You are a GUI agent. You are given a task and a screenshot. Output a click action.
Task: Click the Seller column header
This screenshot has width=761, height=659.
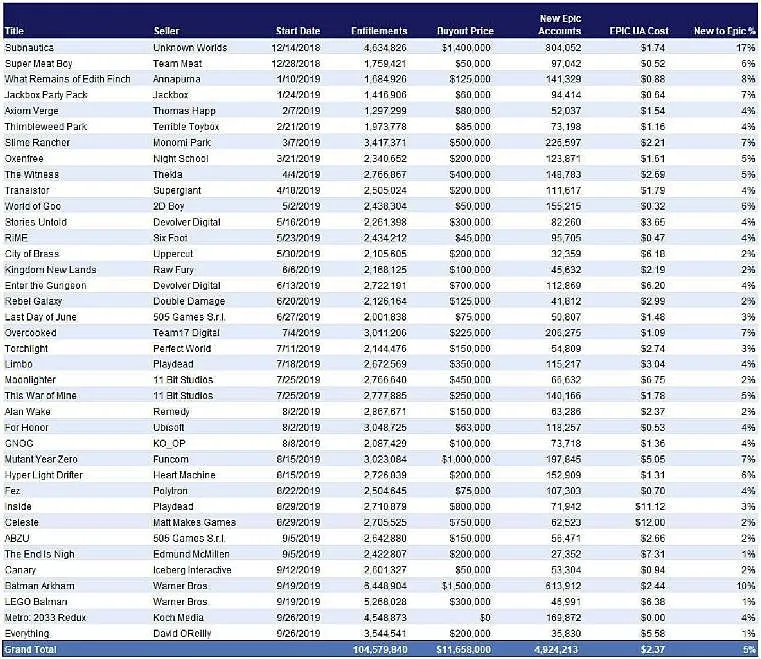click(166, 31)
